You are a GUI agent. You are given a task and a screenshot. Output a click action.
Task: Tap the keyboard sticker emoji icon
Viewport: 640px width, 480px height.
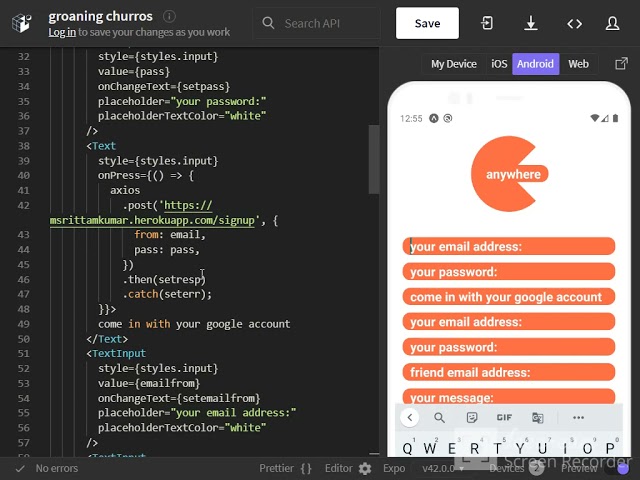472,417
